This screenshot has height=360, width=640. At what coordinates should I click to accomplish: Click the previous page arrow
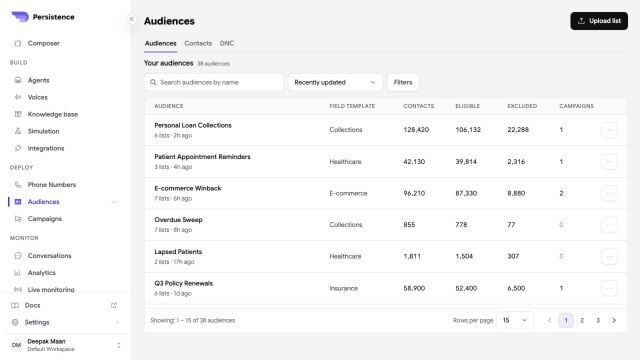click(549, 320)
